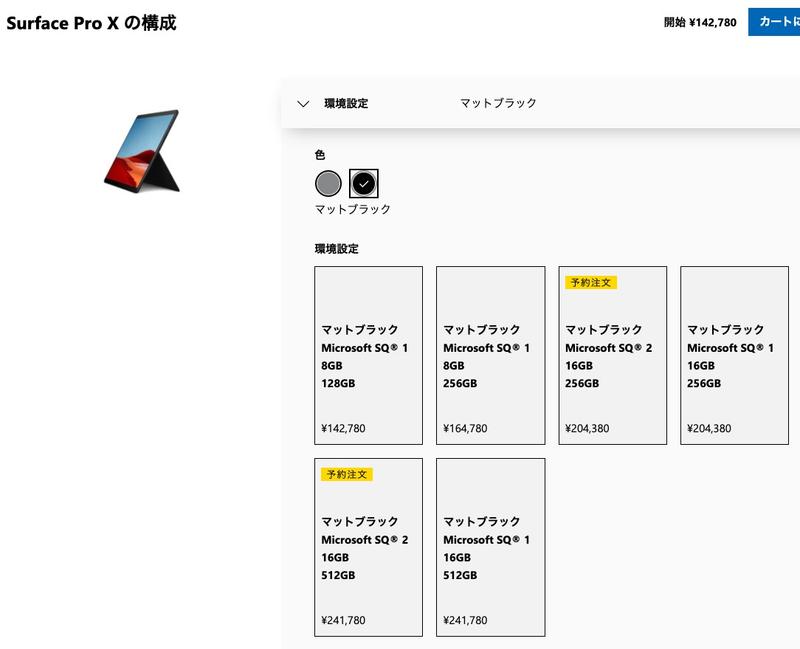Click the 色 section label
800x649 pixels.
tap(320, 155)
